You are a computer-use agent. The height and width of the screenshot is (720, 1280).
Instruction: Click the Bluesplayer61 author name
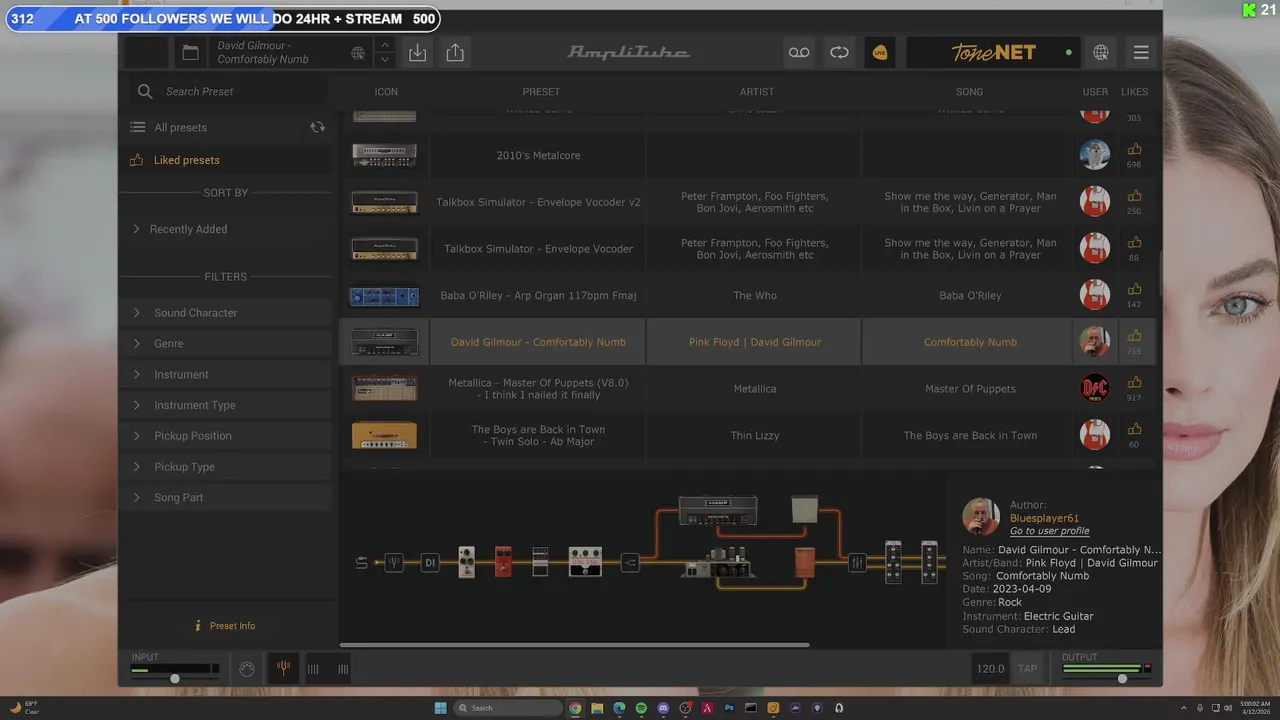coord(1044,518)
